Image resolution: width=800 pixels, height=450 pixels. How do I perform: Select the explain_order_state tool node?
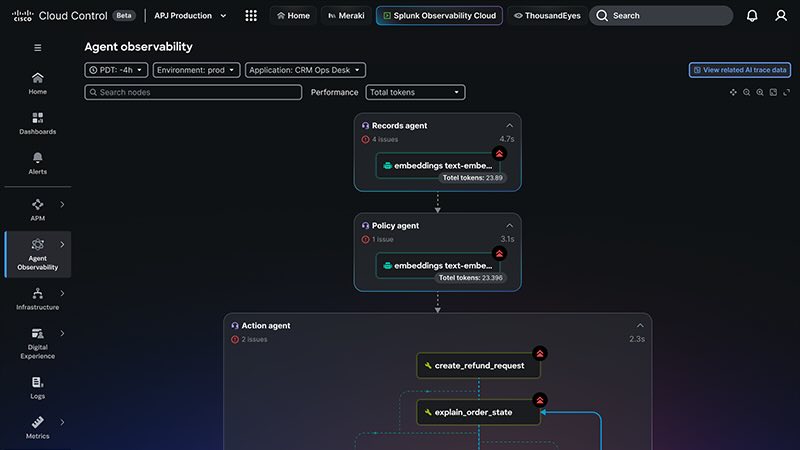479,412
